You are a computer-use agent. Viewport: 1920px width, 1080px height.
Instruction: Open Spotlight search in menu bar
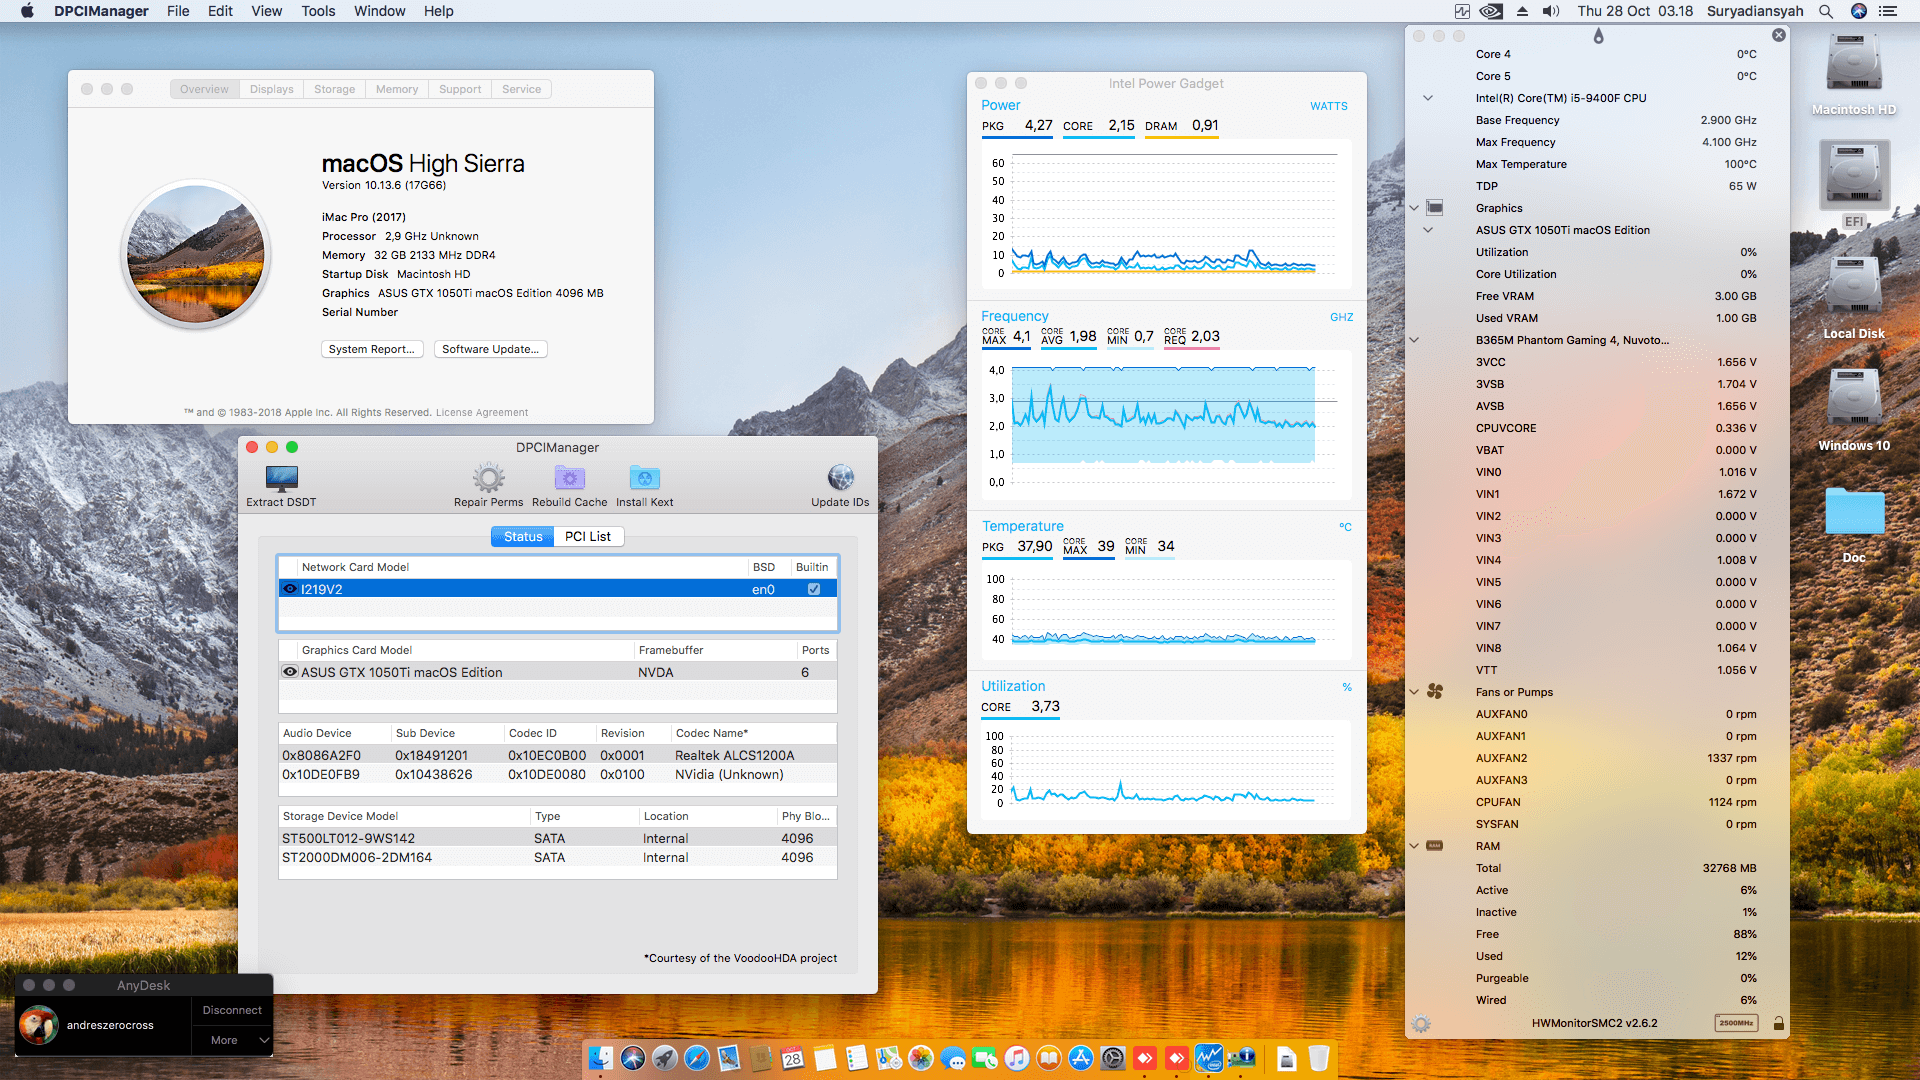1826,11
